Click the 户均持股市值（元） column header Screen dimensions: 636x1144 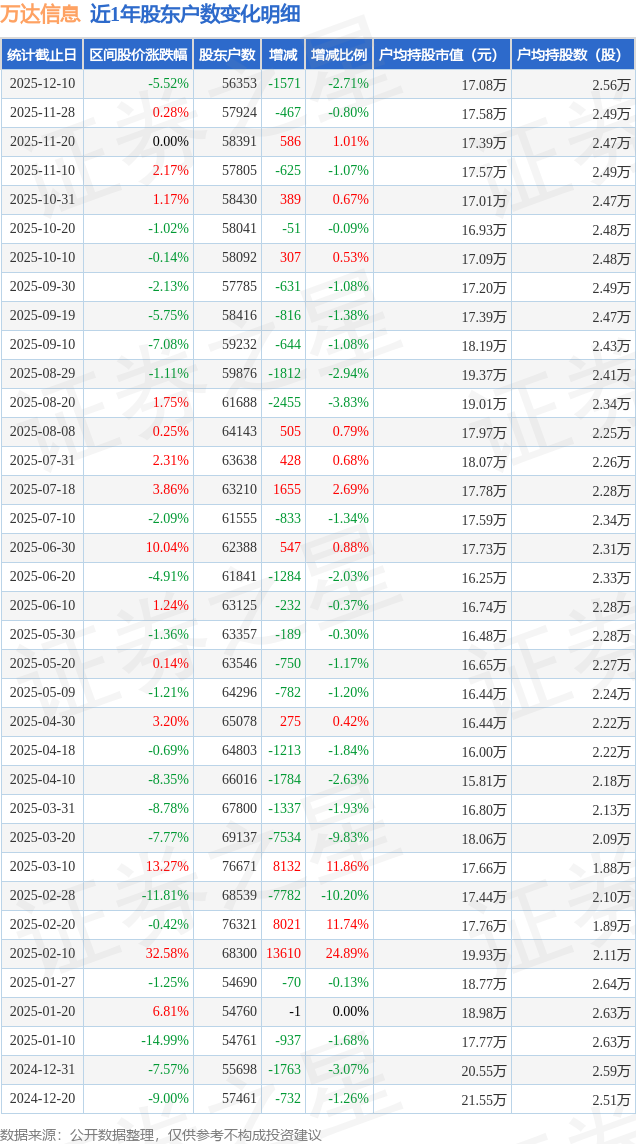pos(441,55)
